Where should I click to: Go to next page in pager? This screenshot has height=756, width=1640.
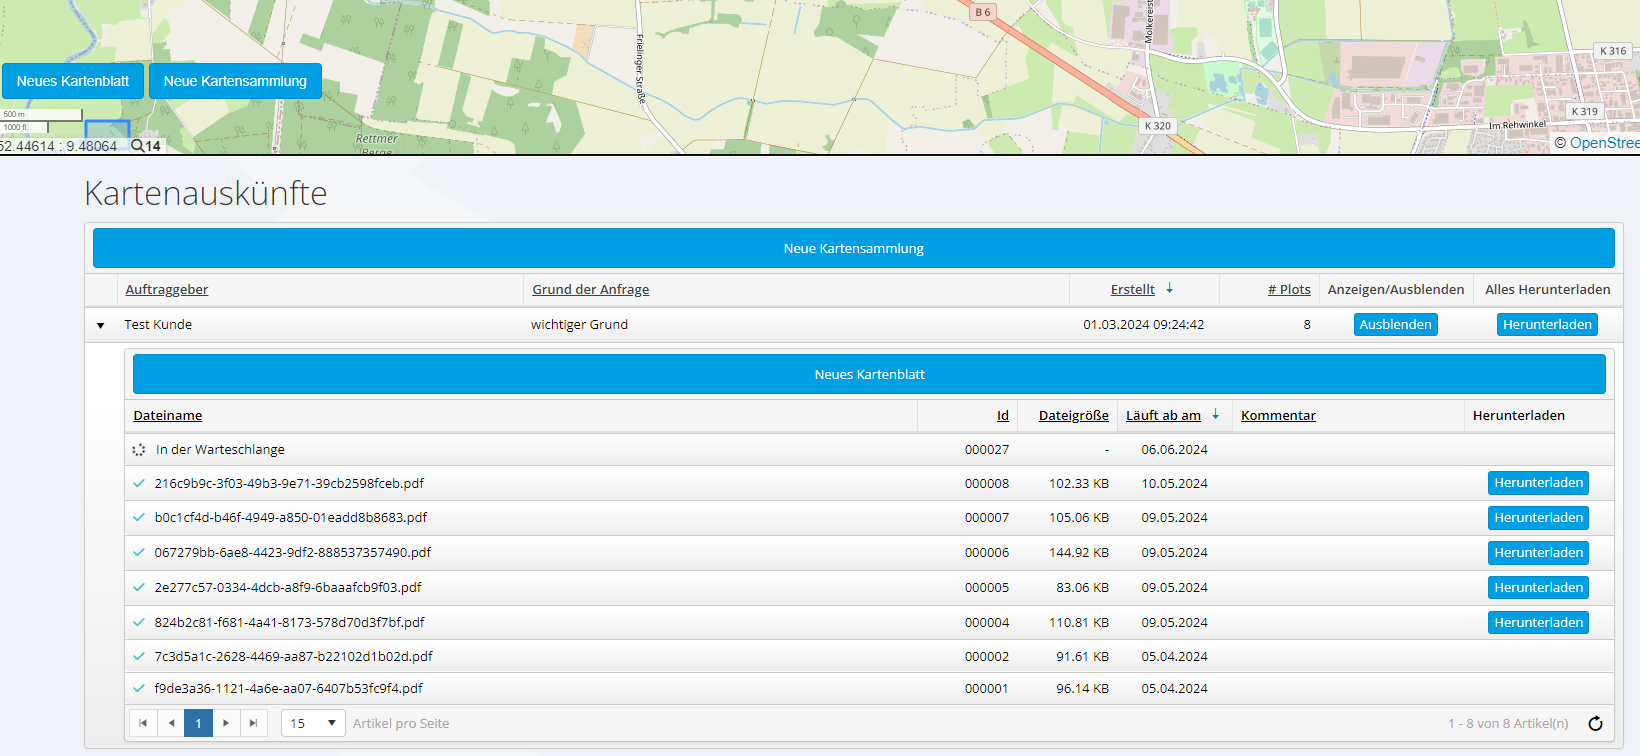pos(226,723)
